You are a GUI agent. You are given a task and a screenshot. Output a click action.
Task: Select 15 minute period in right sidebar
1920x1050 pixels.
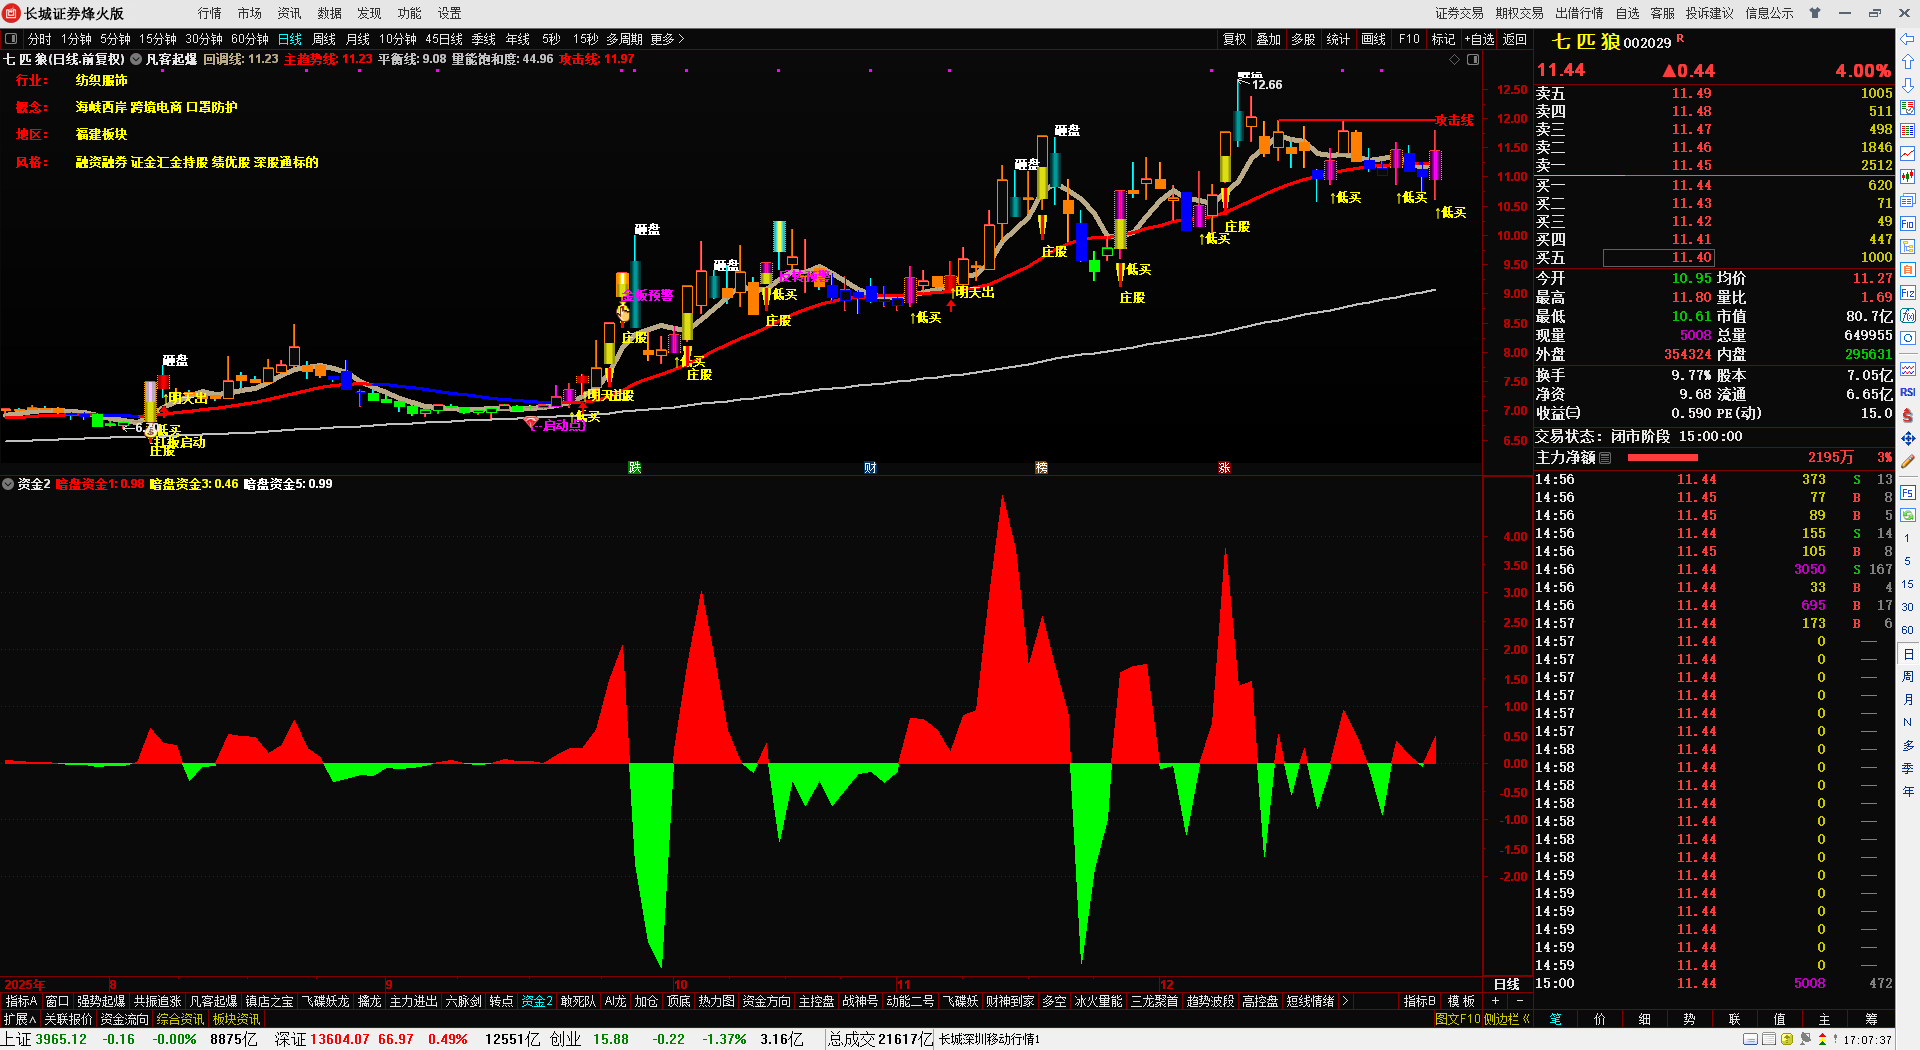pyautogui.click(x=1908, y=584)
